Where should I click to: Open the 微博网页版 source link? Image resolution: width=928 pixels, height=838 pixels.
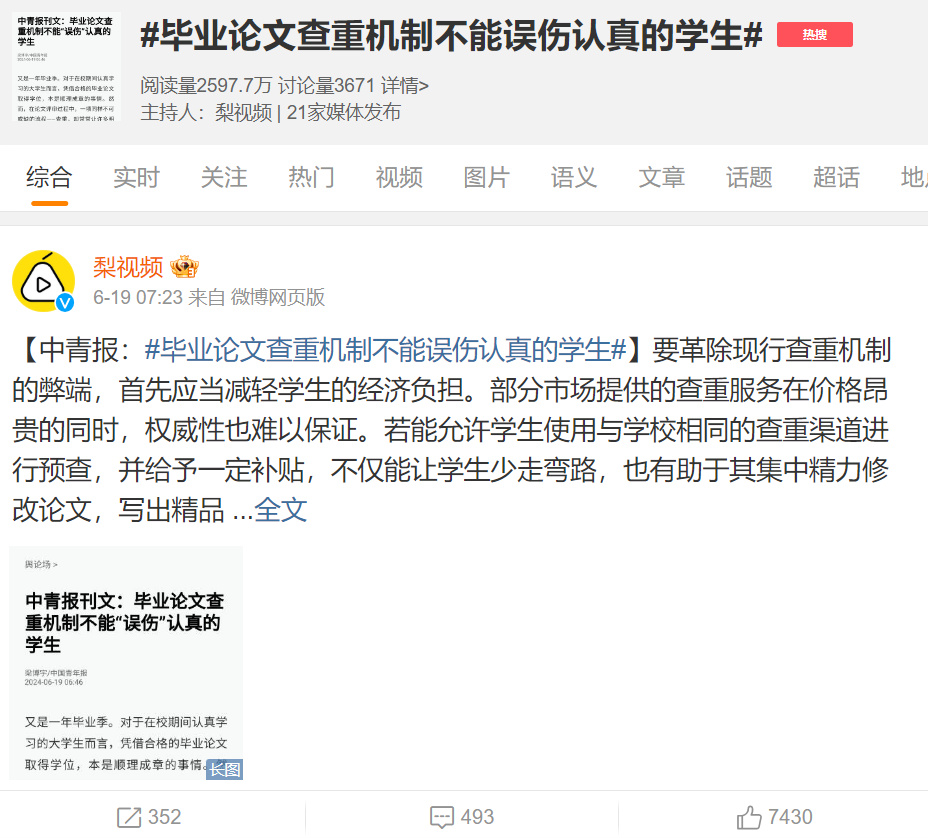click(278, 297)
